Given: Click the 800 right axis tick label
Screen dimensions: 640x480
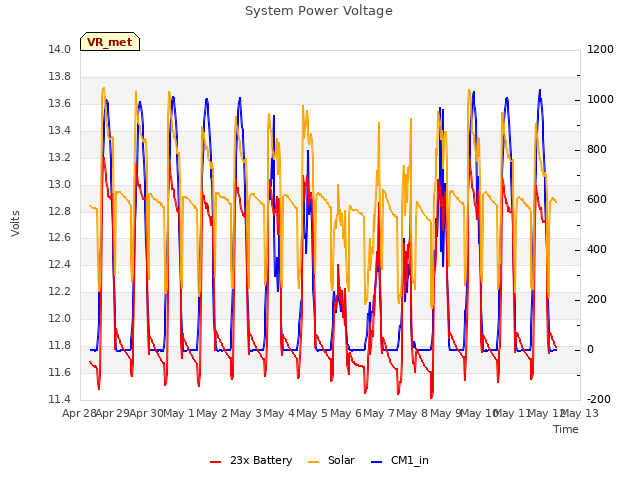Looking at the screenshot, I should tap(597, 150).
